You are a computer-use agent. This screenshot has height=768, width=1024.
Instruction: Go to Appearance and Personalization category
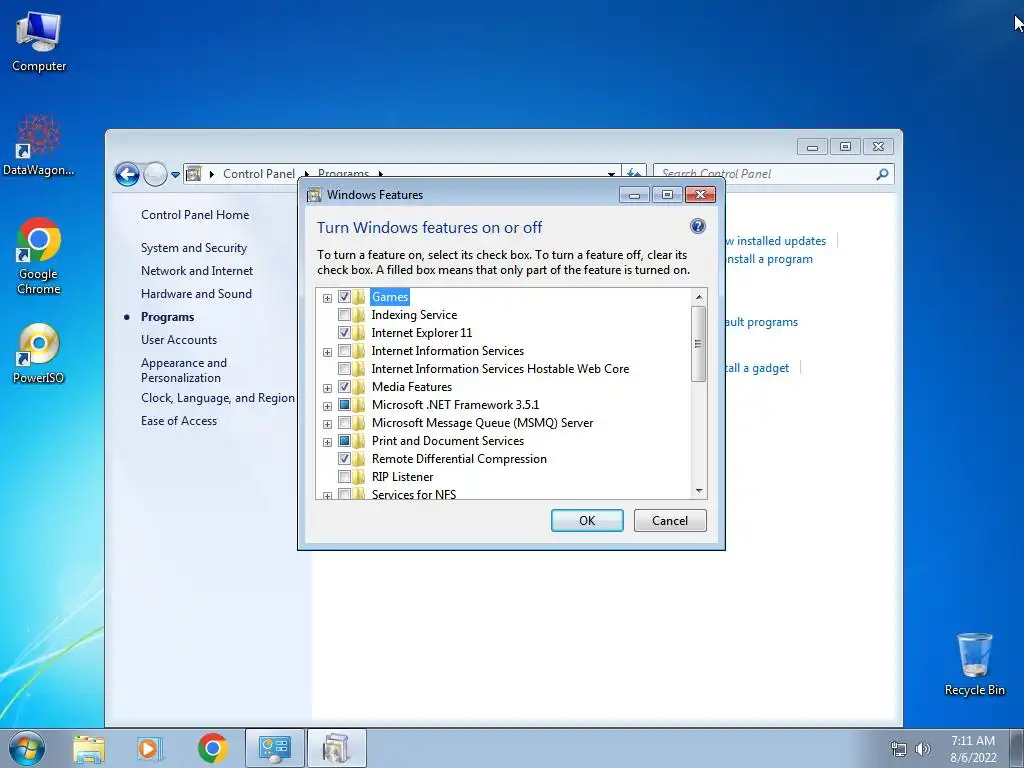click(x=184, y=370)
